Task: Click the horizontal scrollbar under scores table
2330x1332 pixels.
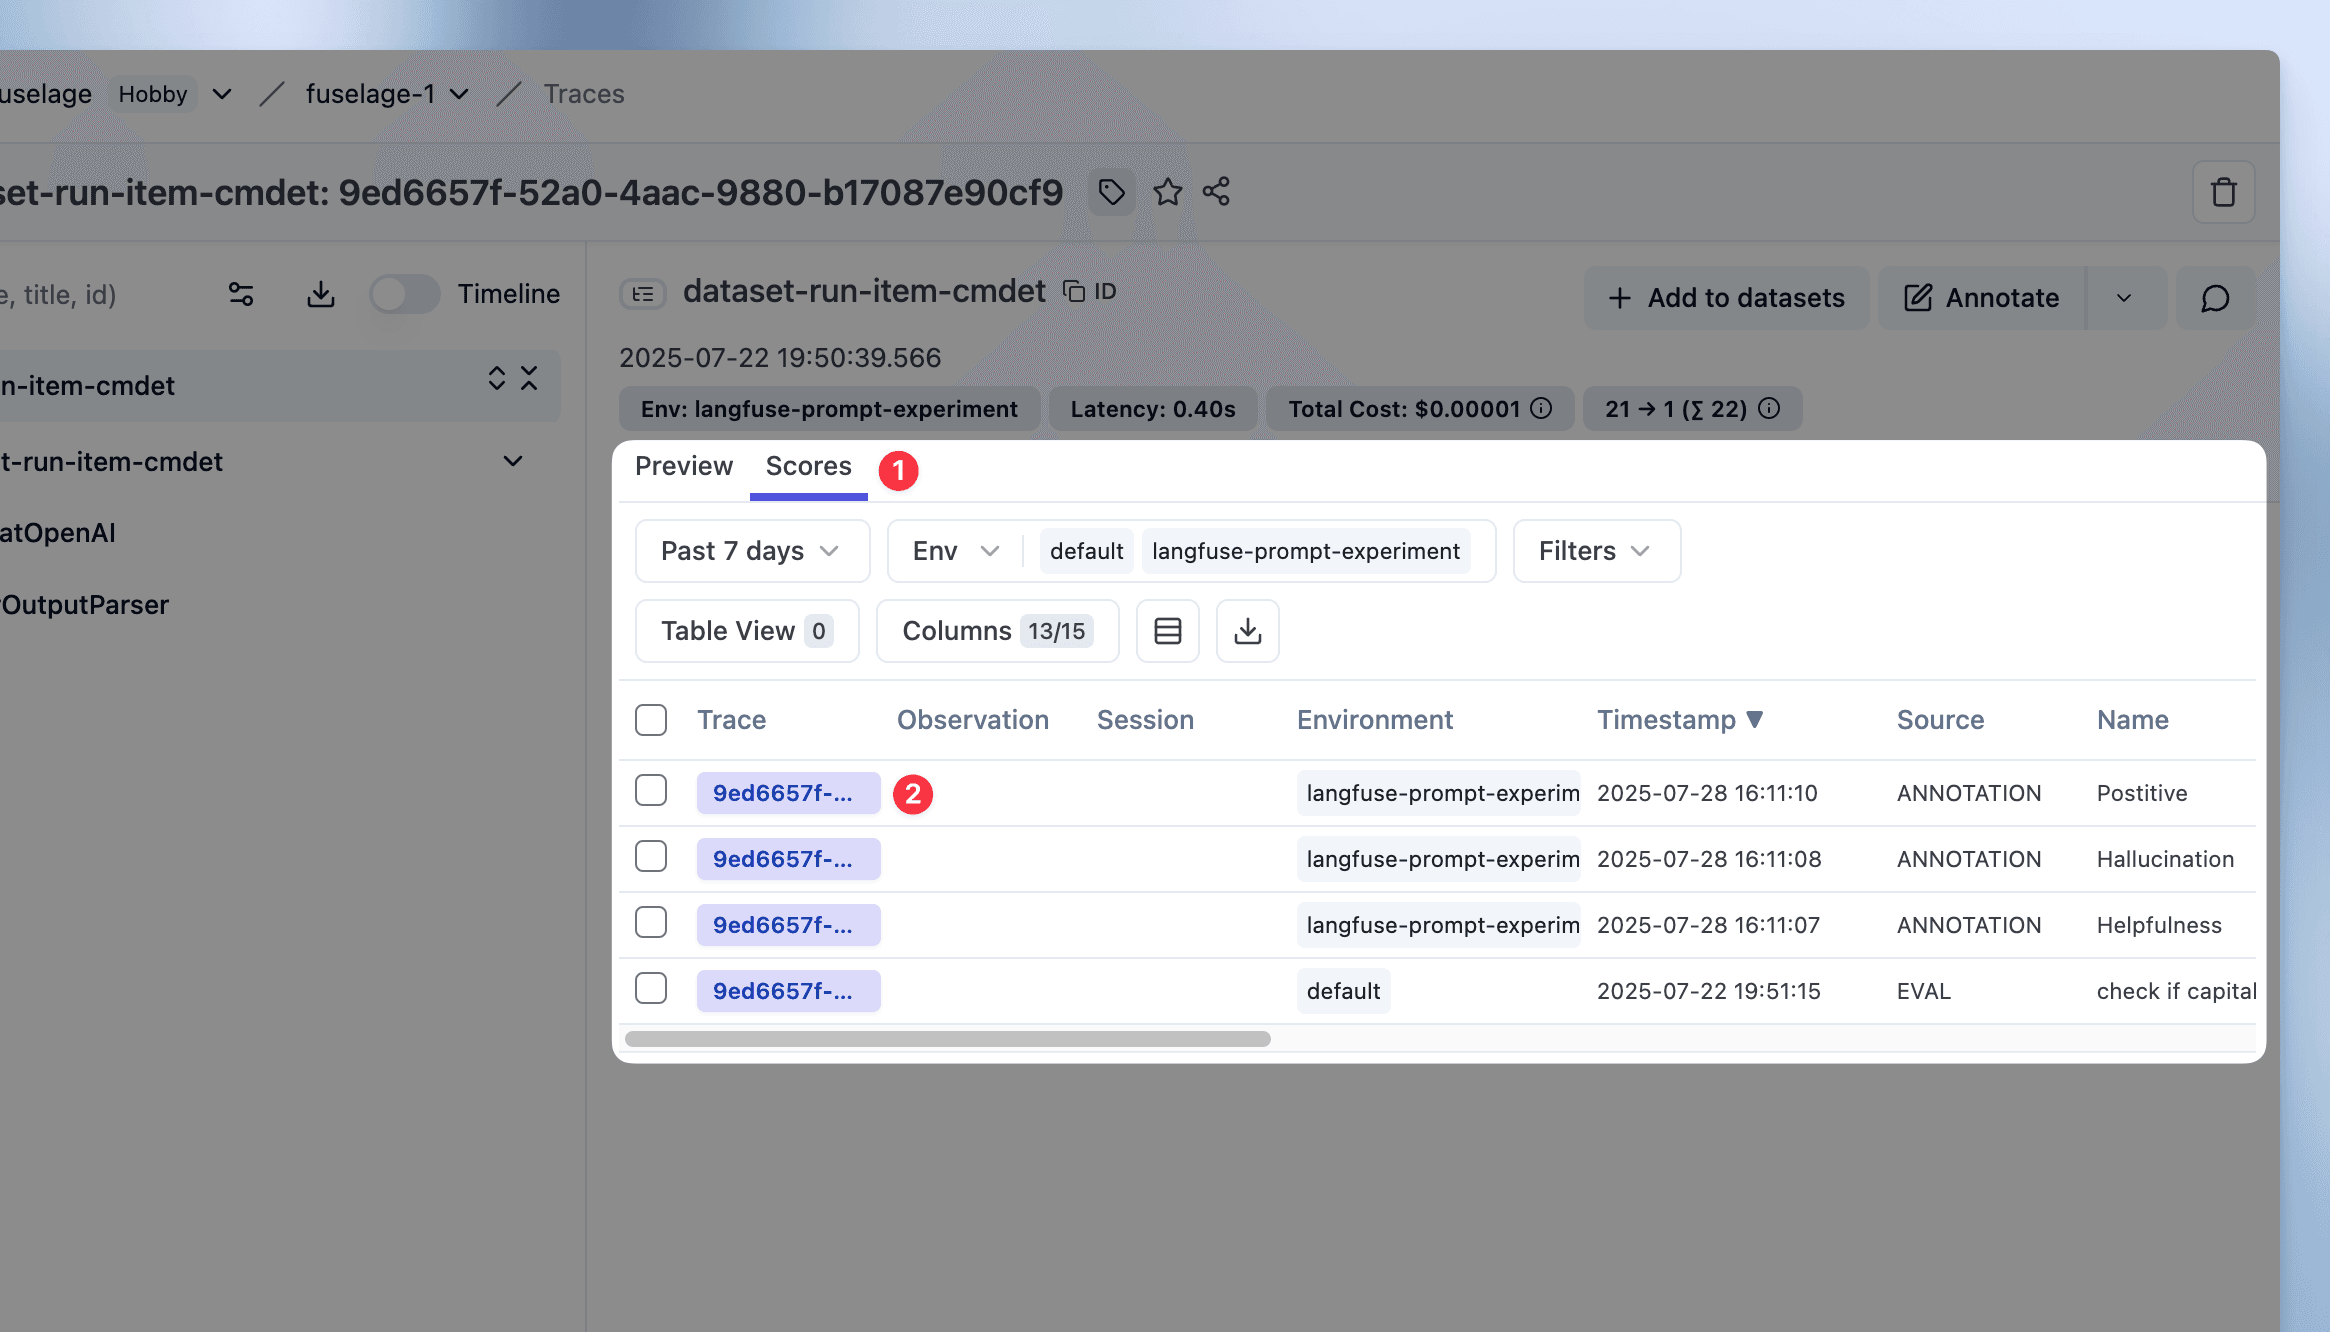Action: (947, 1039)
